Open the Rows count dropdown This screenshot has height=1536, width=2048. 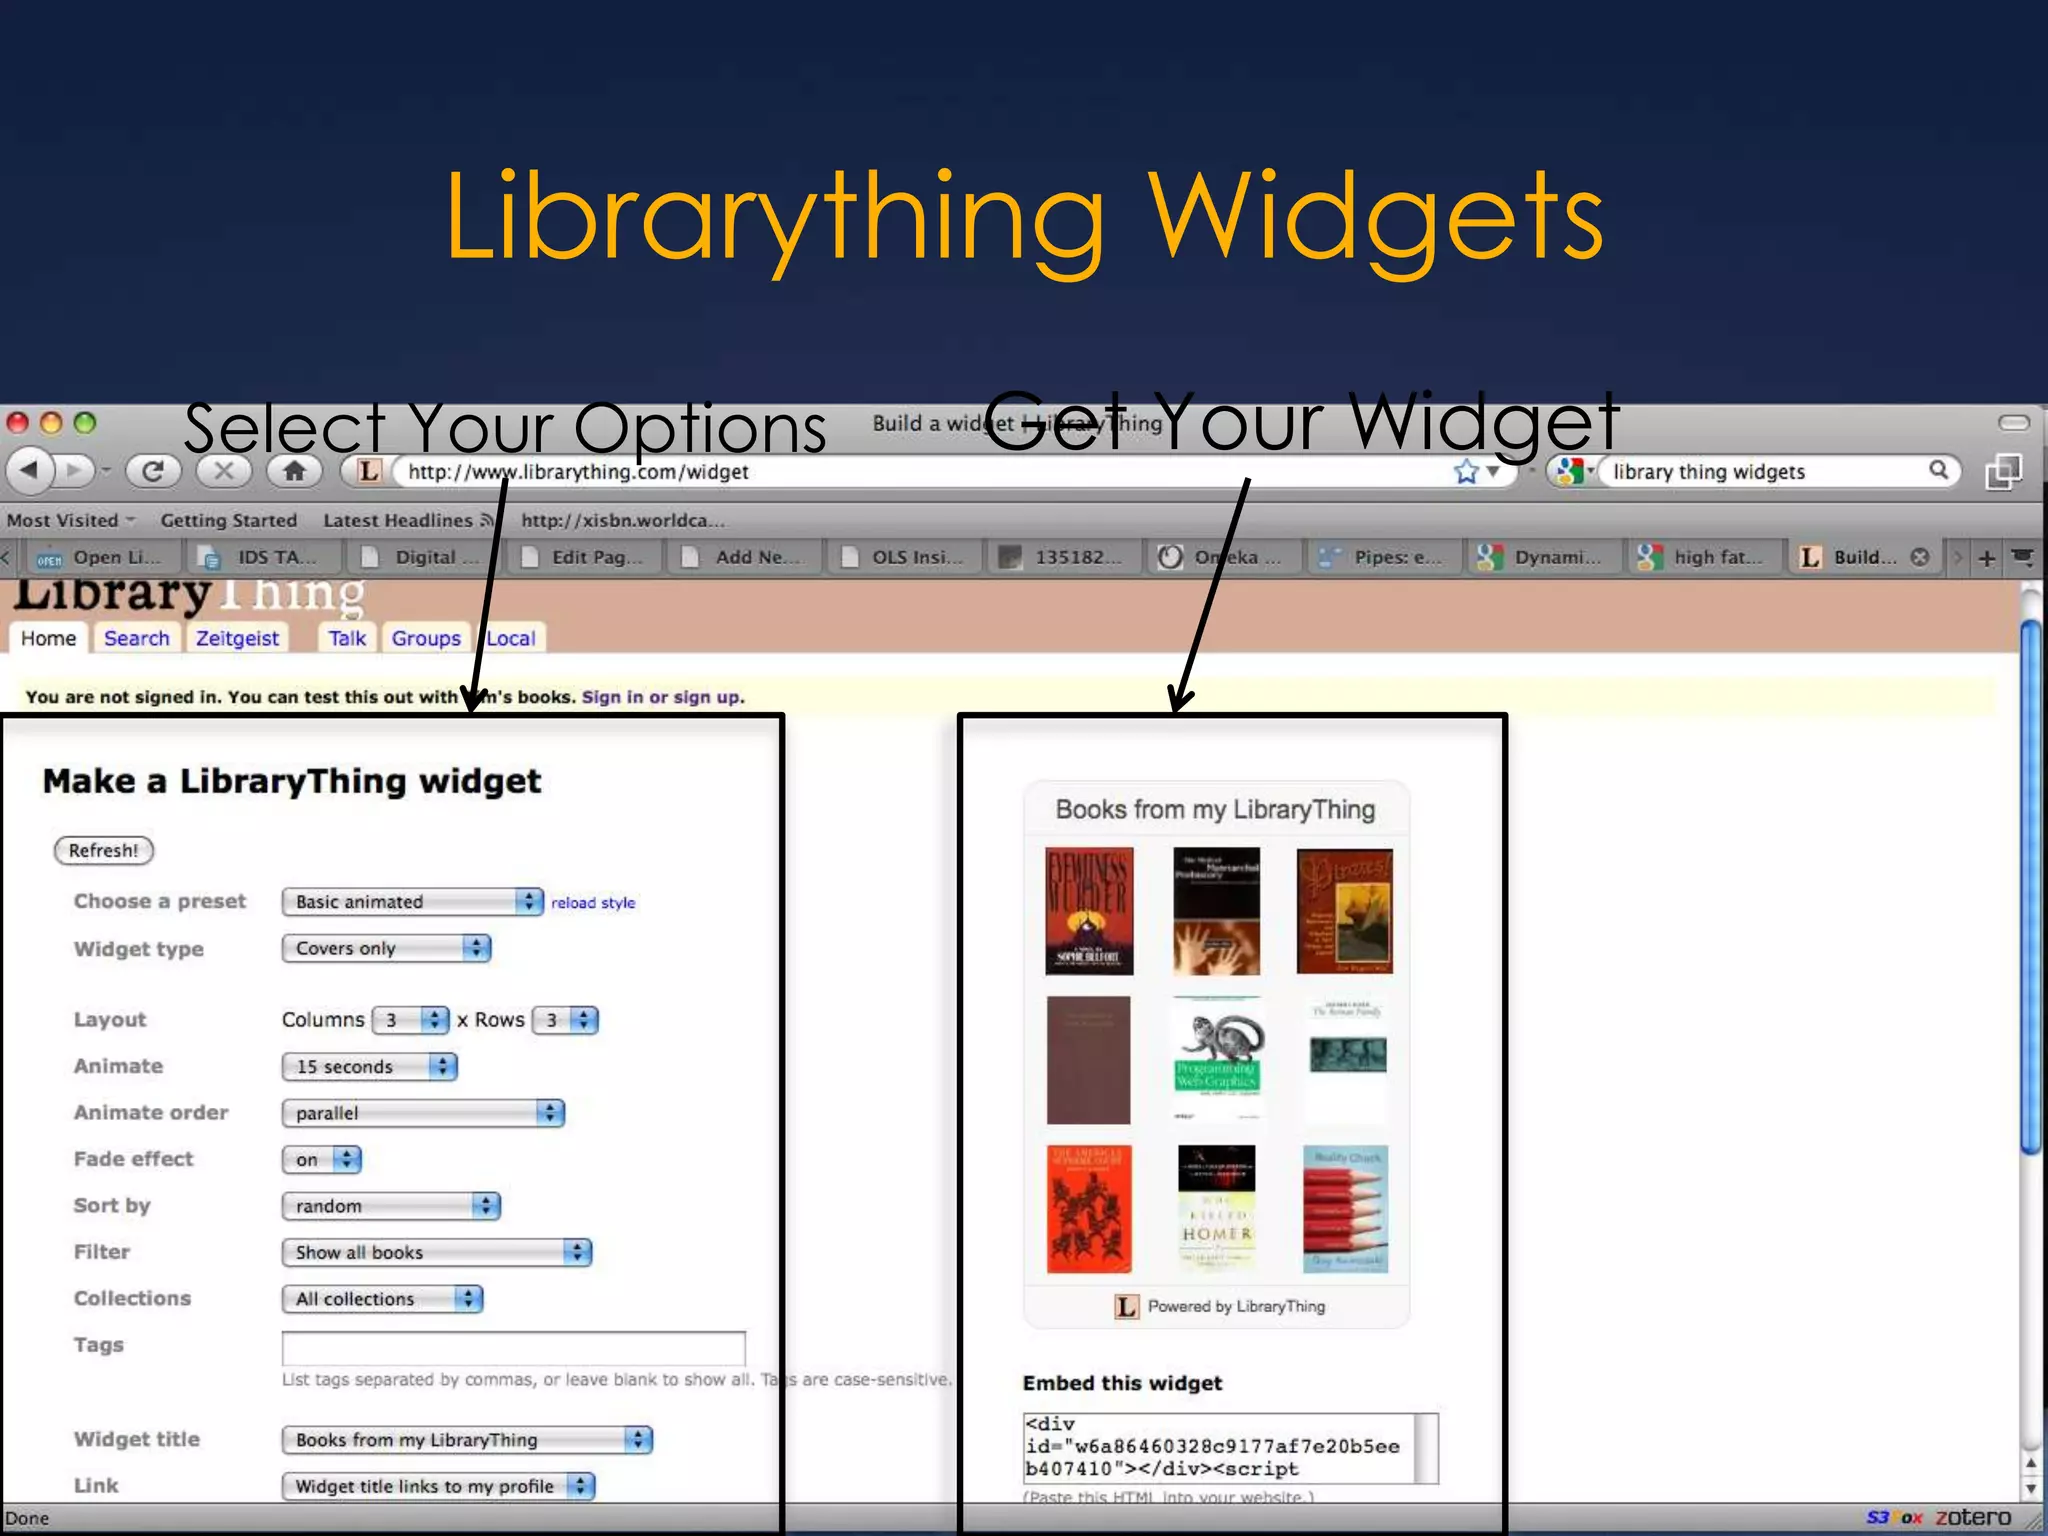(565, 1020)
